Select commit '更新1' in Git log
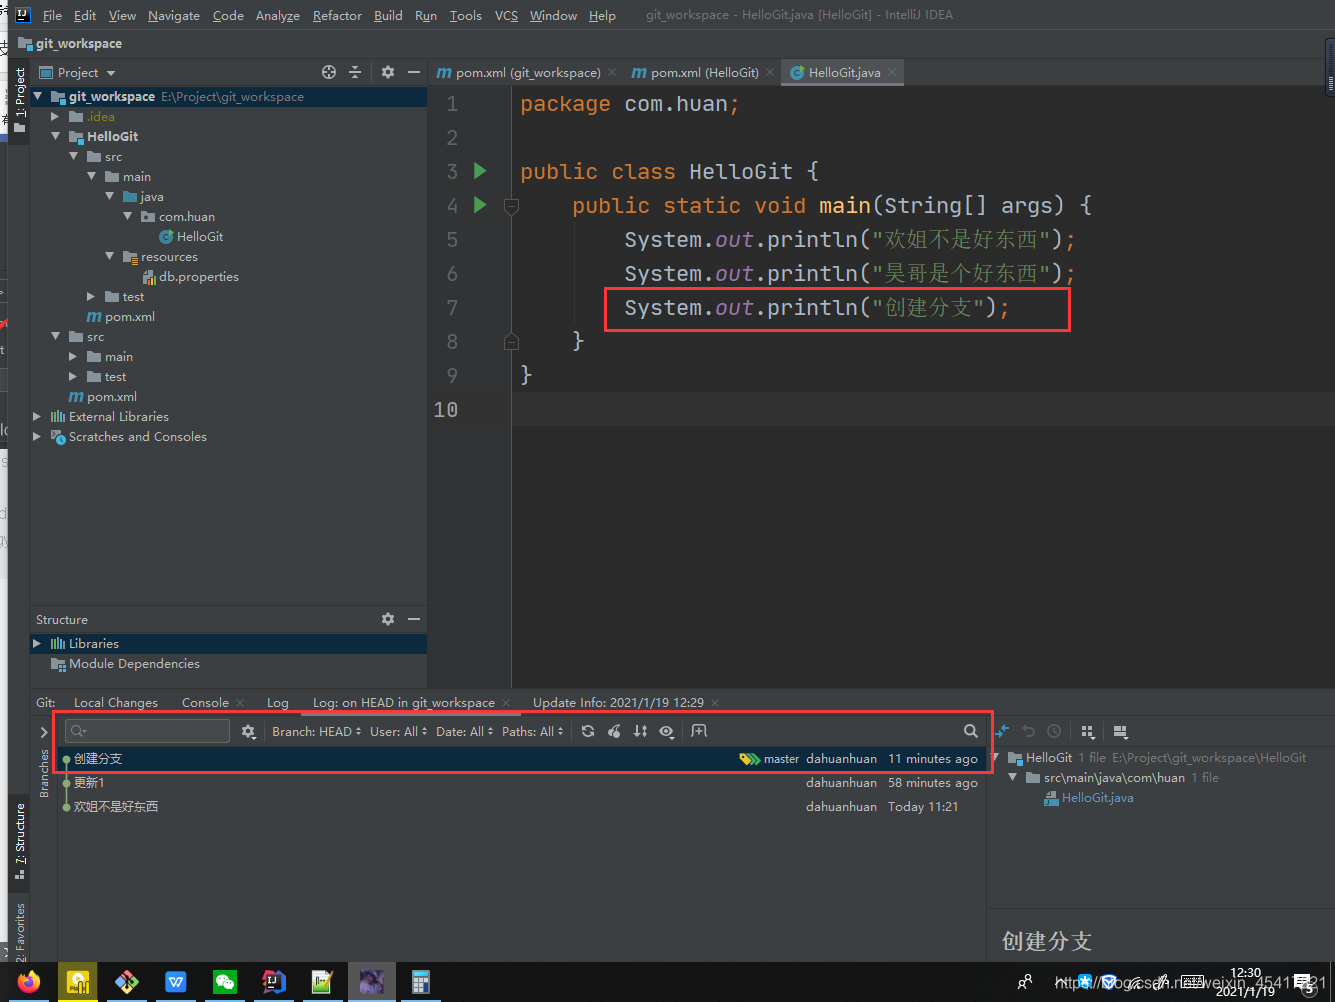Screen dimensions: 1335x1002 click(x=521, y=782)
